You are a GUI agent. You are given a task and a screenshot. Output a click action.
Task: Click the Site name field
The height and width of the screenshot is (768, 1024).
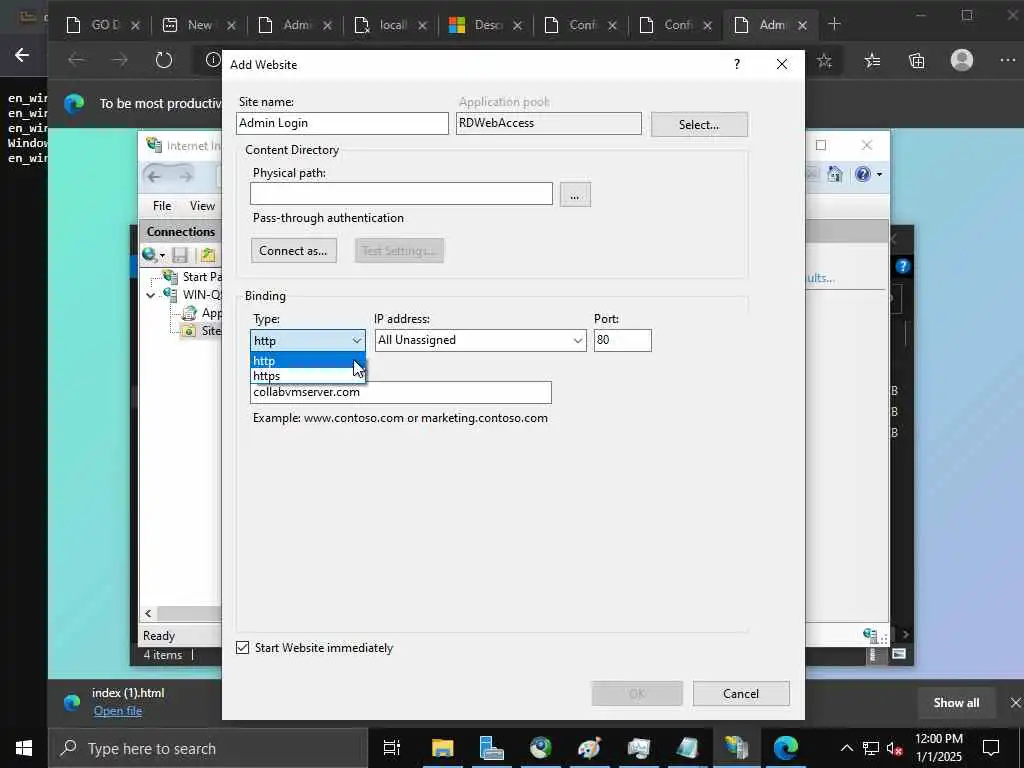(x=342, y=123)
